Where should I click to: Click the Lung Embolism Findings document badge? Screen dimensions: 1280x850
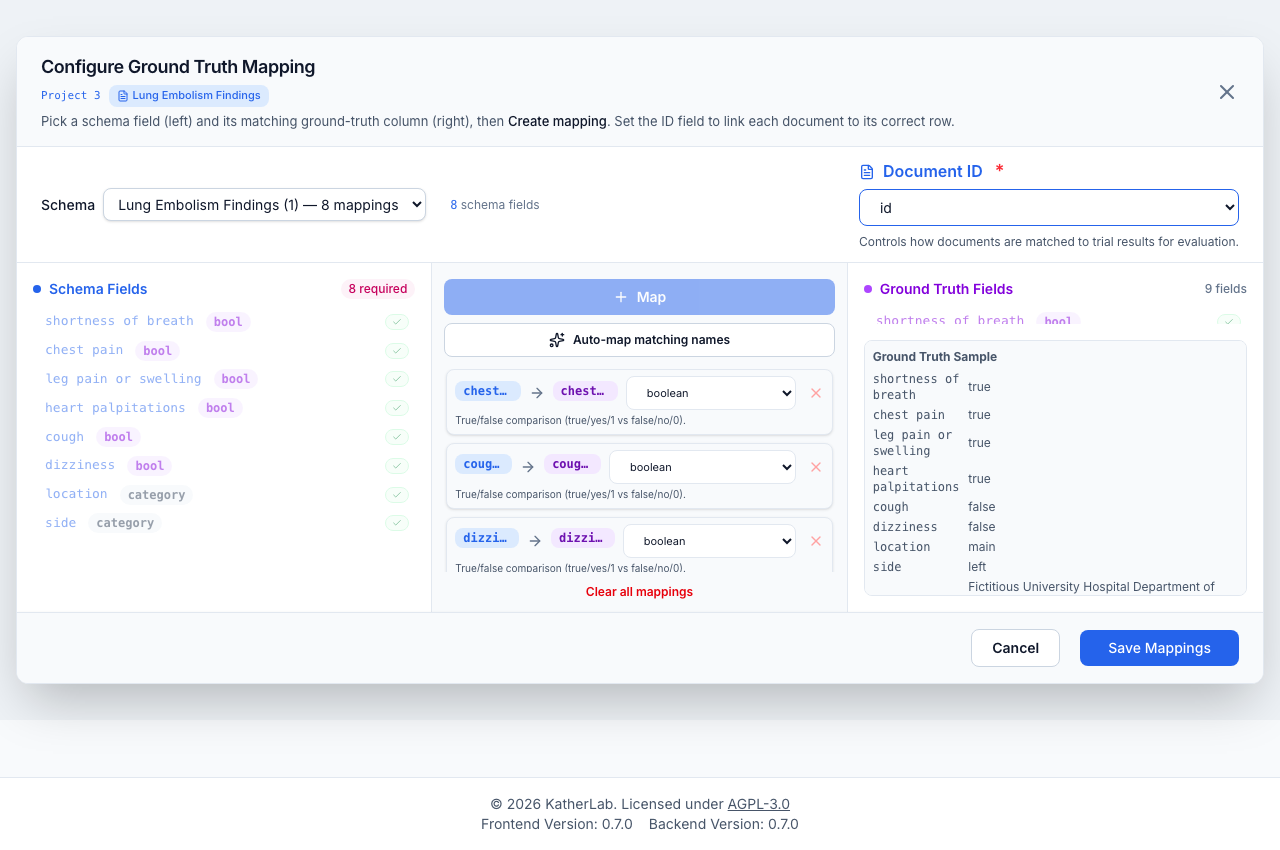click(189, 96)
